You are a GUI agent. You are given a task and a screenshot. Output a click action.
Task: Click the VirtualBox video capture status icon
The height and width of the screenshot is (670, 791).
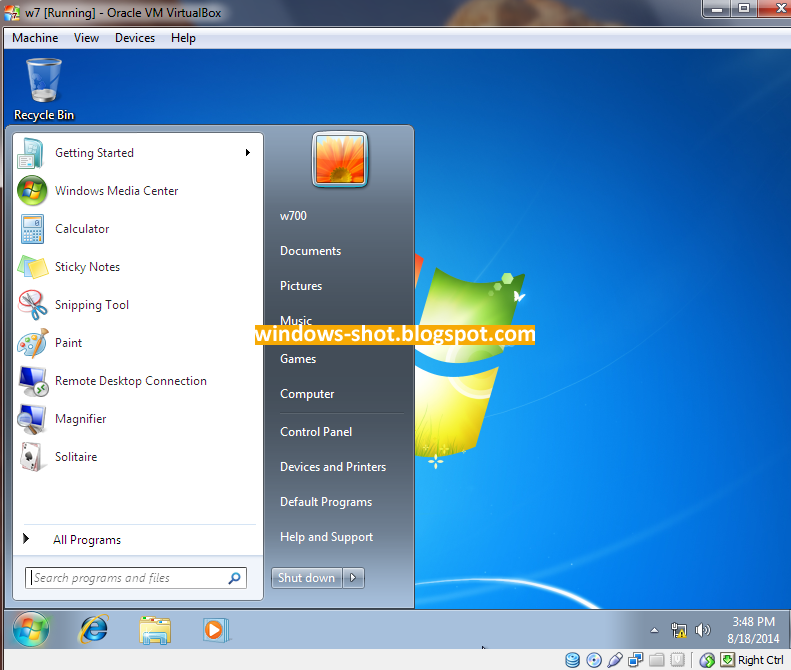click(677, 659)
